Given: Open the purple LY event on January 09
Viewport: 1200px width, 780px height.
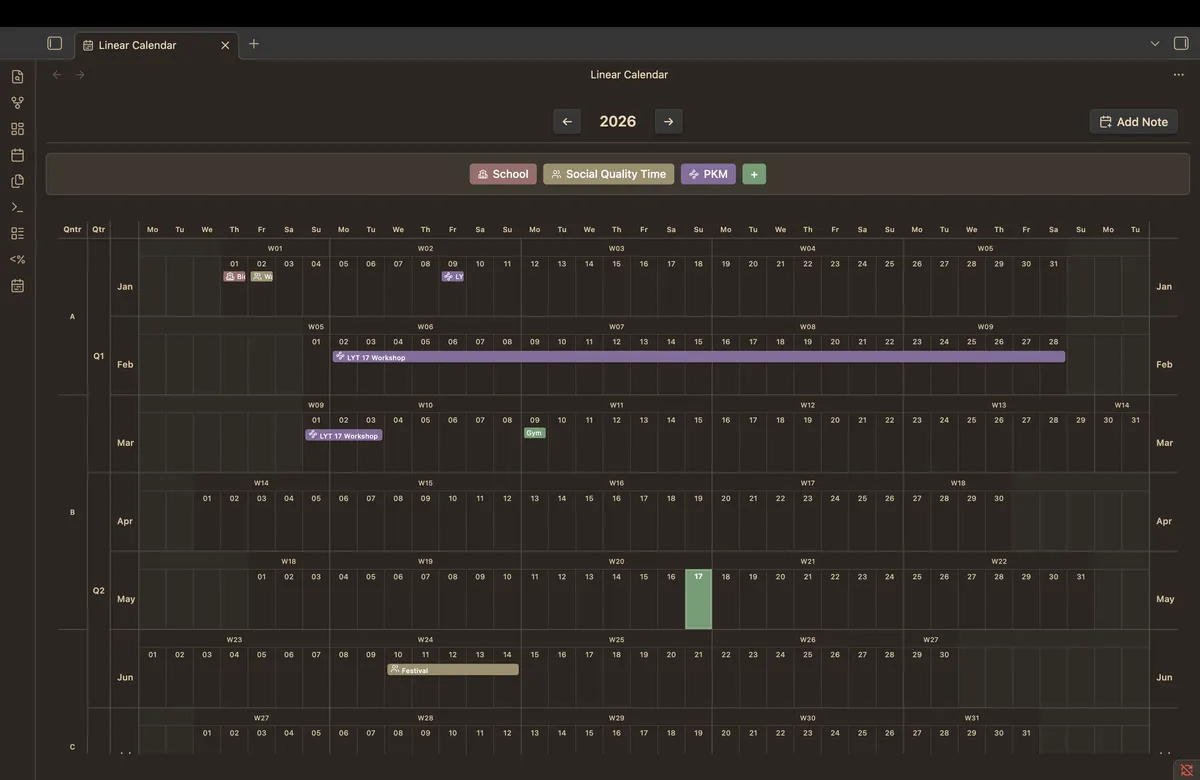Looking at the screenshot, I should (453, 276).
